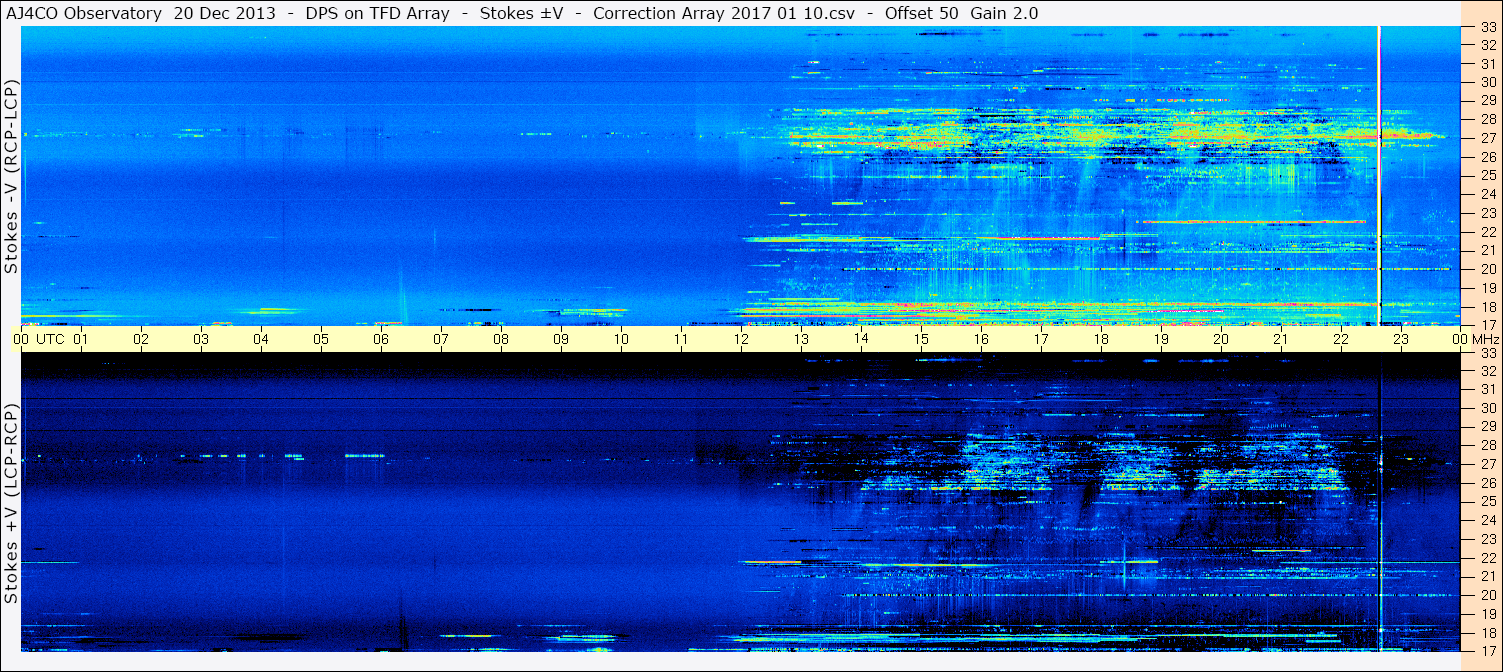
Task: Click the "00 UTC" start time label
Action: [41, 339]
